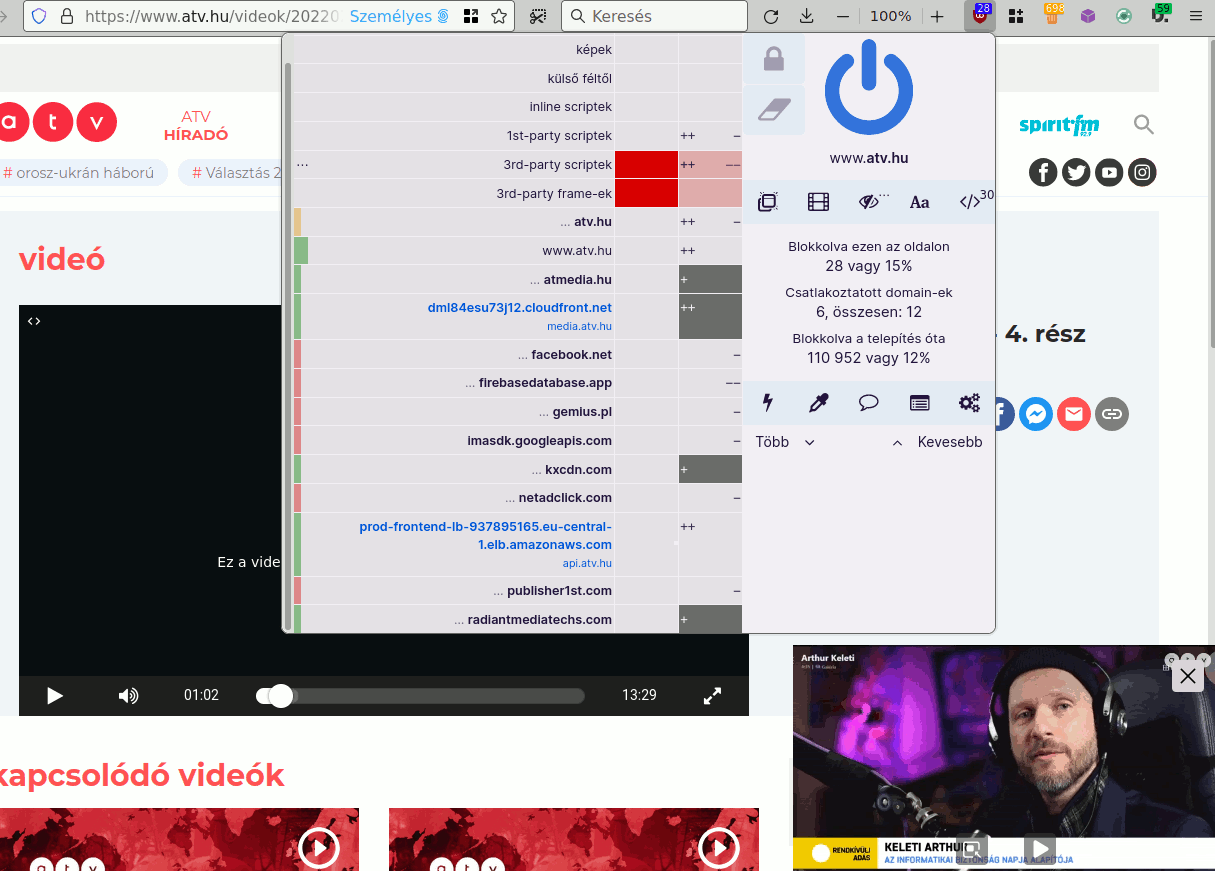Open the uBlock logger icon

[919, 402]
